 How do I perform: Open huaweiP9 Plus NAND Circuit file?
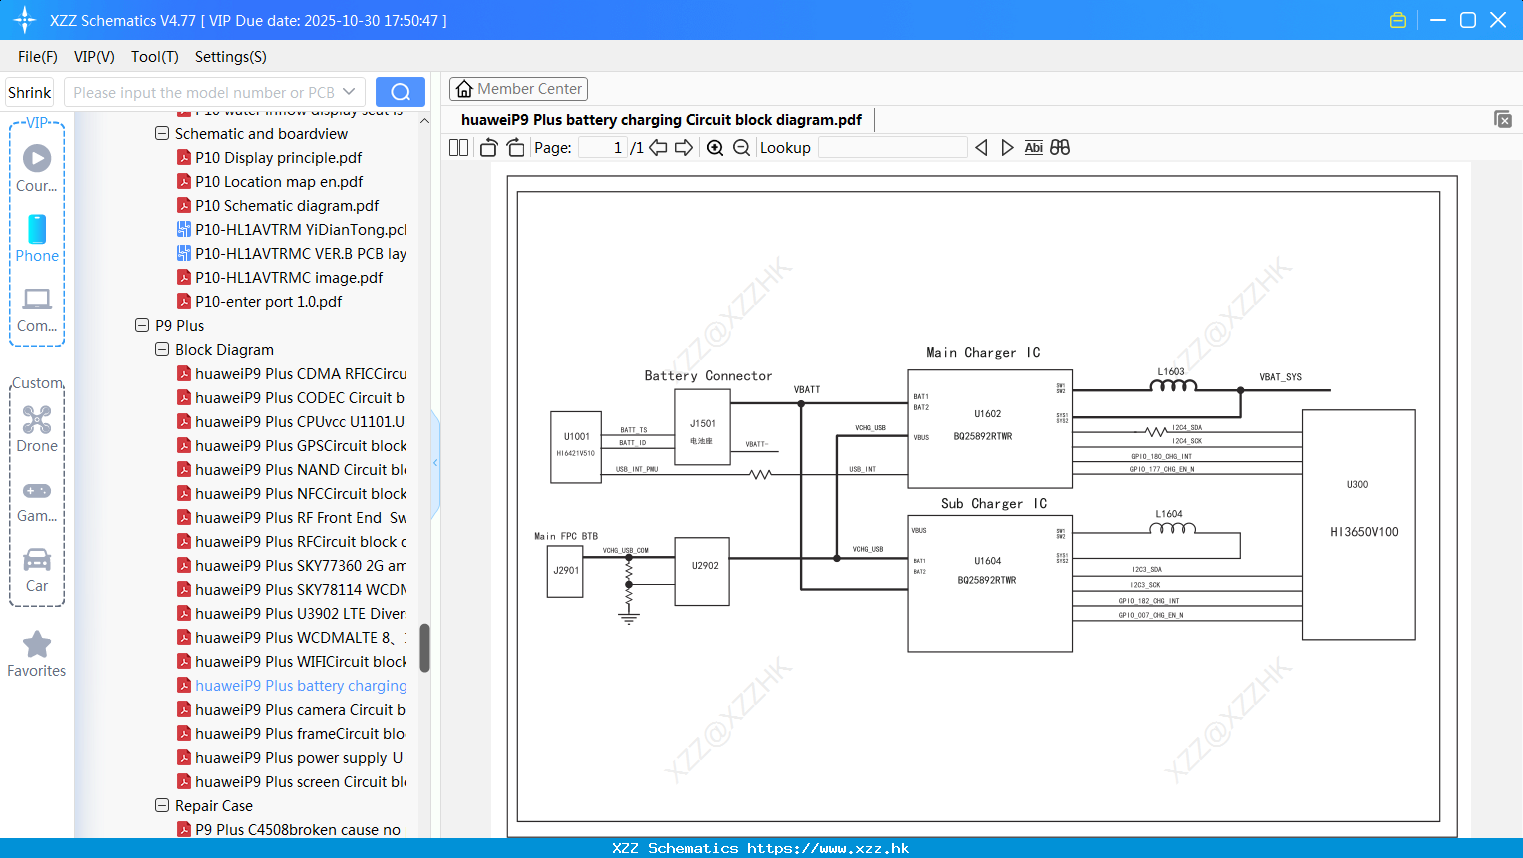pyautogui.click(x=291, y=470)
